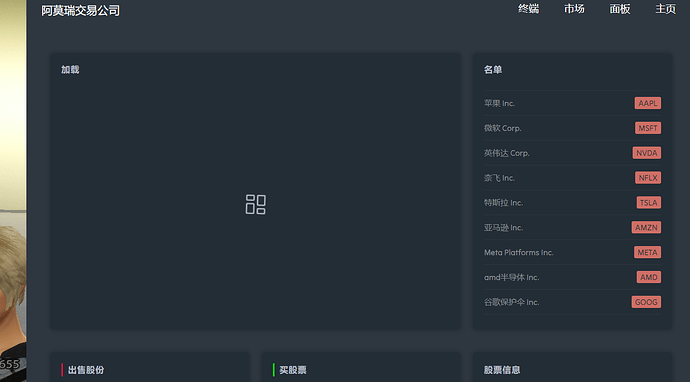This screenshot has height=382, width=690.
Task: Choose the NVDA ticker badge
Action: coord(647,153)
